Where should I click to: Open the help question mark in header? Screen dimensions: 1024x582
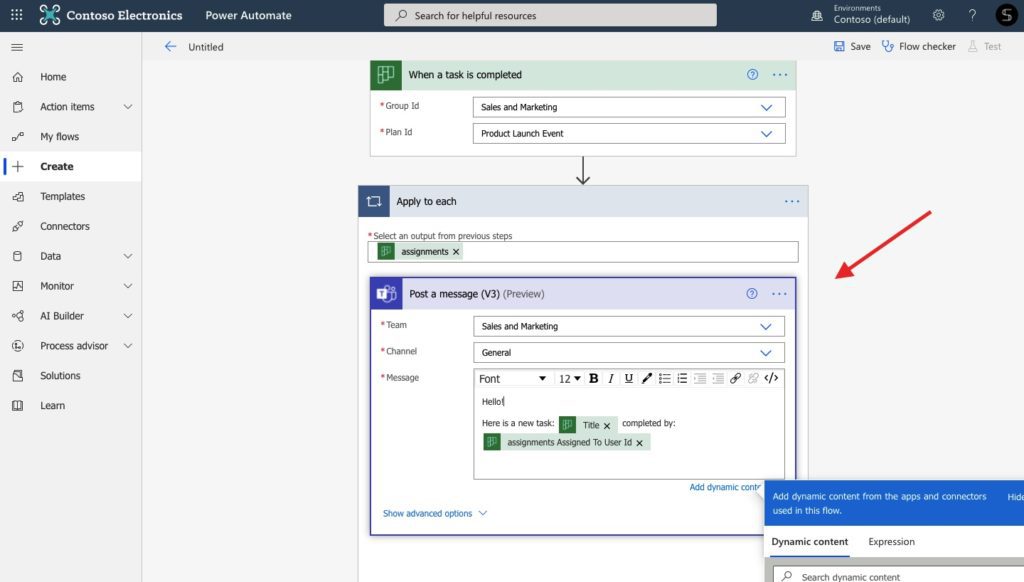click(972, 15)
